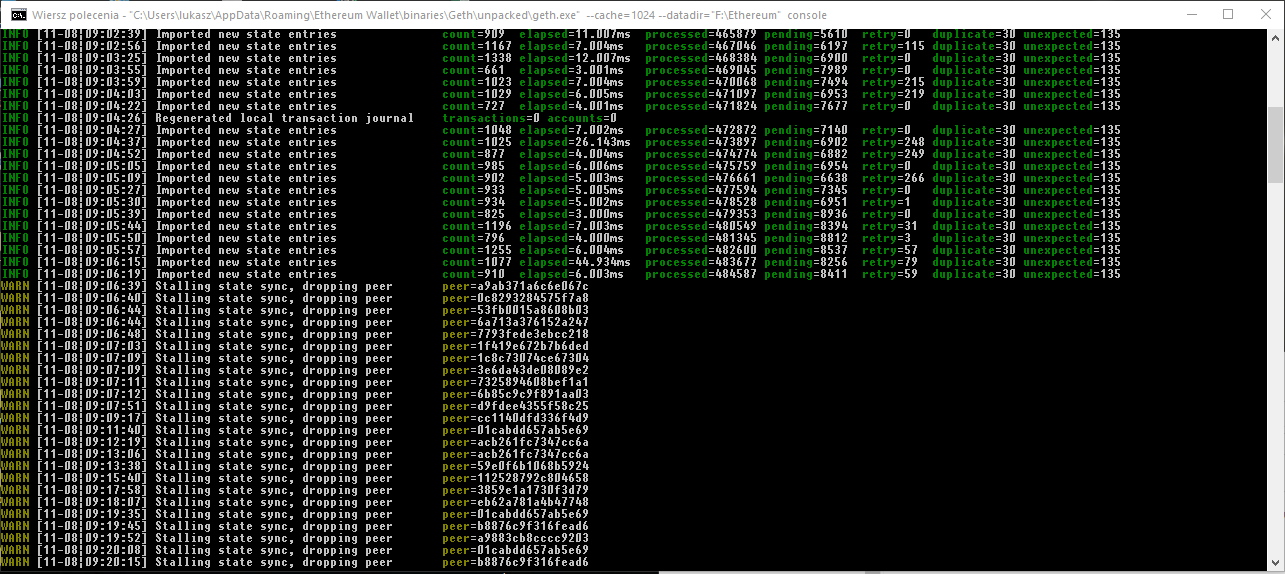
Task: Click WARN timestamp [11-08|09:13:06]
Action: [92, 454]
